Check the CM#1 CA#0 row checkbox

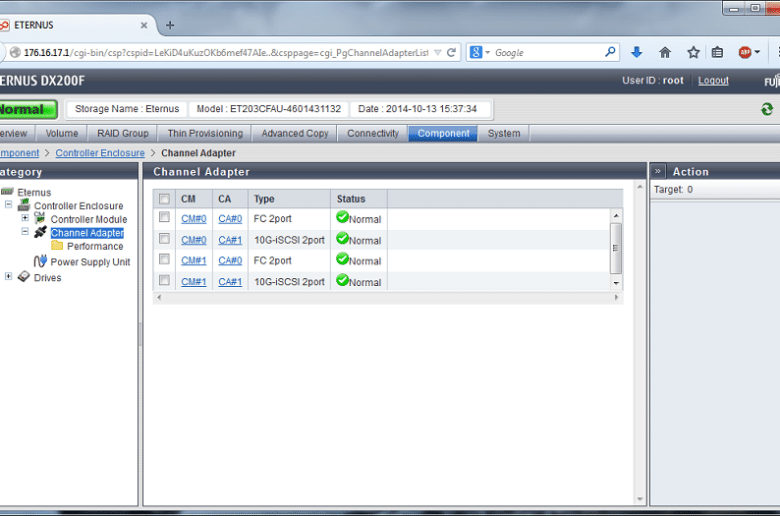coord(164,259)
